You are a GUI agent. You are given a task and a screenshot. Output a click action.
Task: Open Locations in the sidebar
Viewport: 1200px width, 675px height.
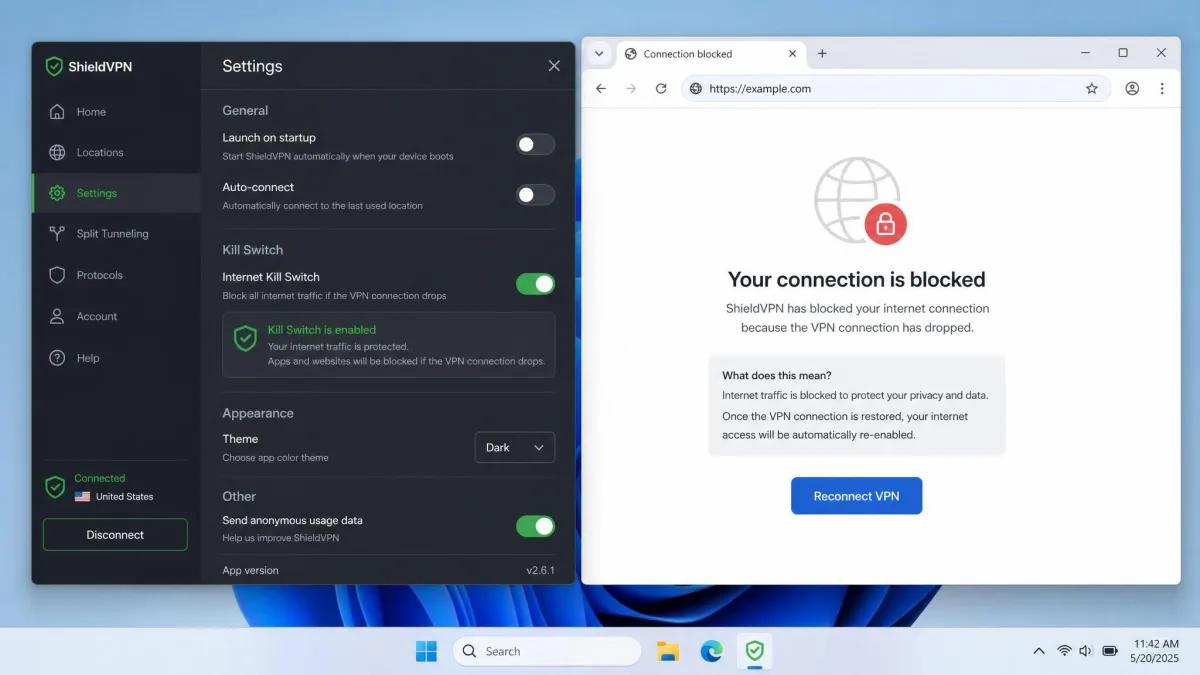click(116, 153)
